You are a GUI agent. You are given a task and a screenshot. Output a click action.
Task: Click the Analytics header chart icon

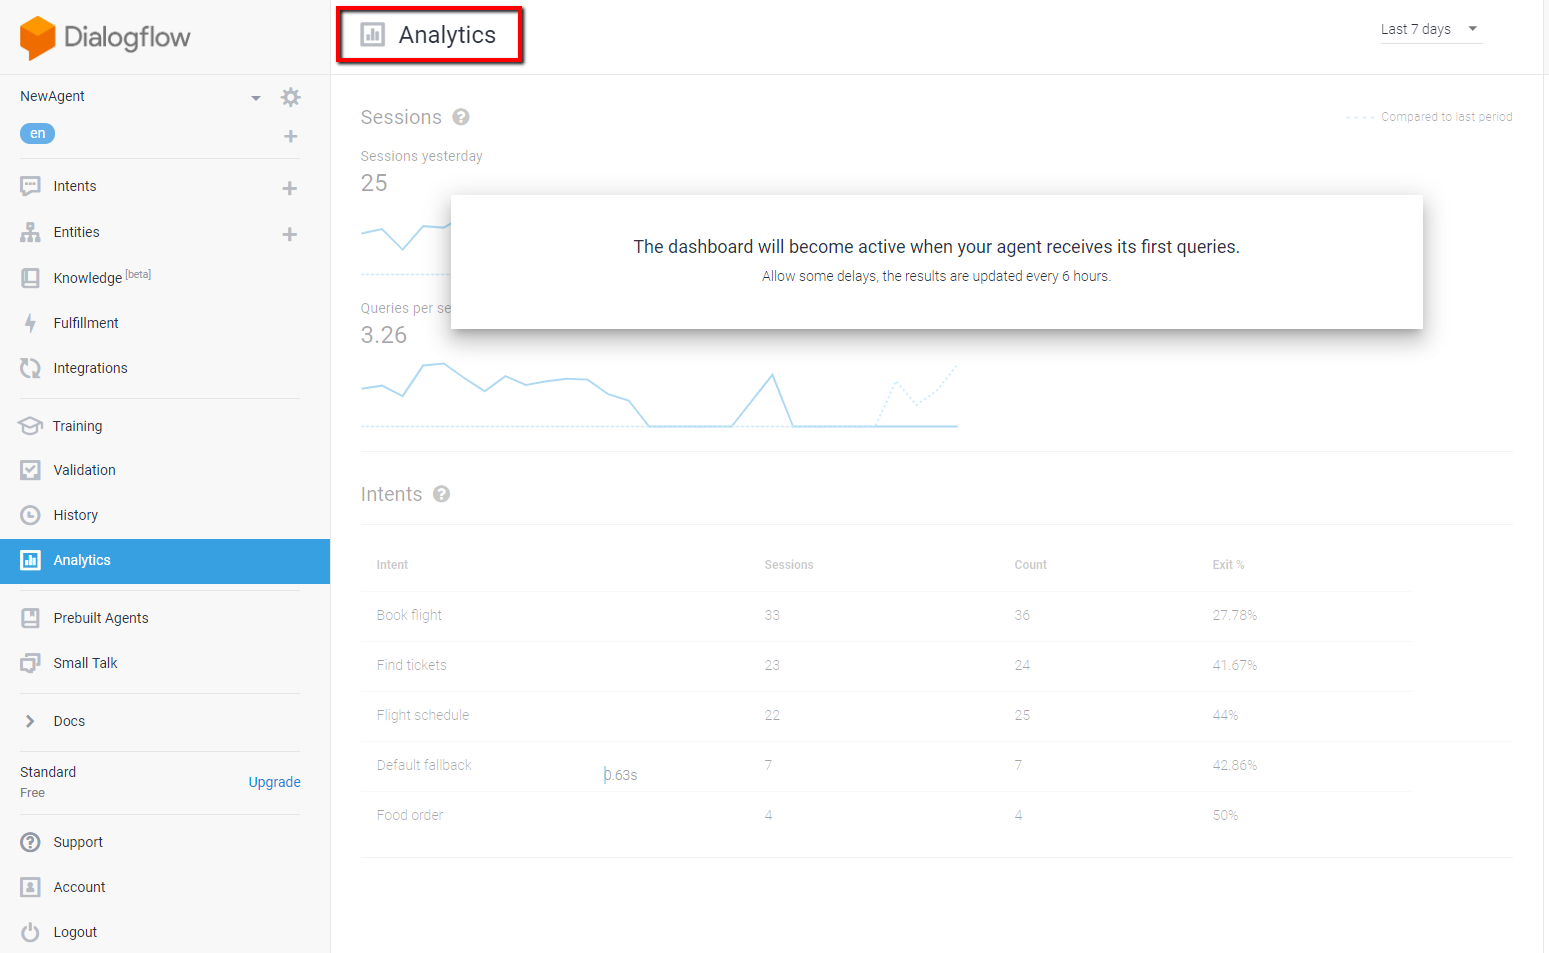pos(373,35)
